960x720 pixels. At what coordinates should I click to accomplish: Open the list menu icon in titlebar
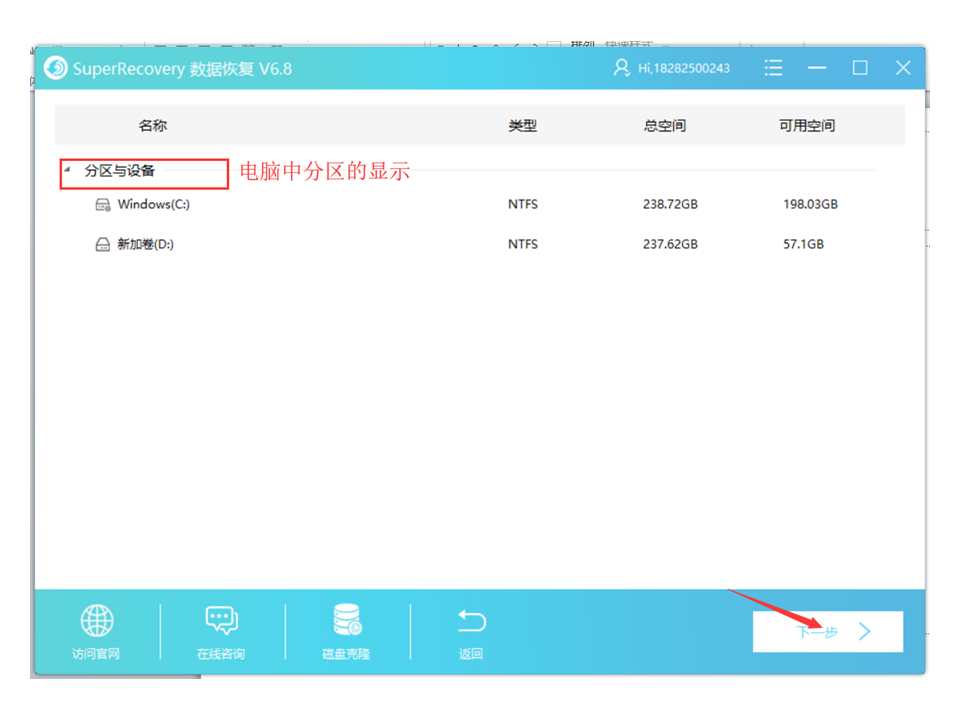[773, 67]
